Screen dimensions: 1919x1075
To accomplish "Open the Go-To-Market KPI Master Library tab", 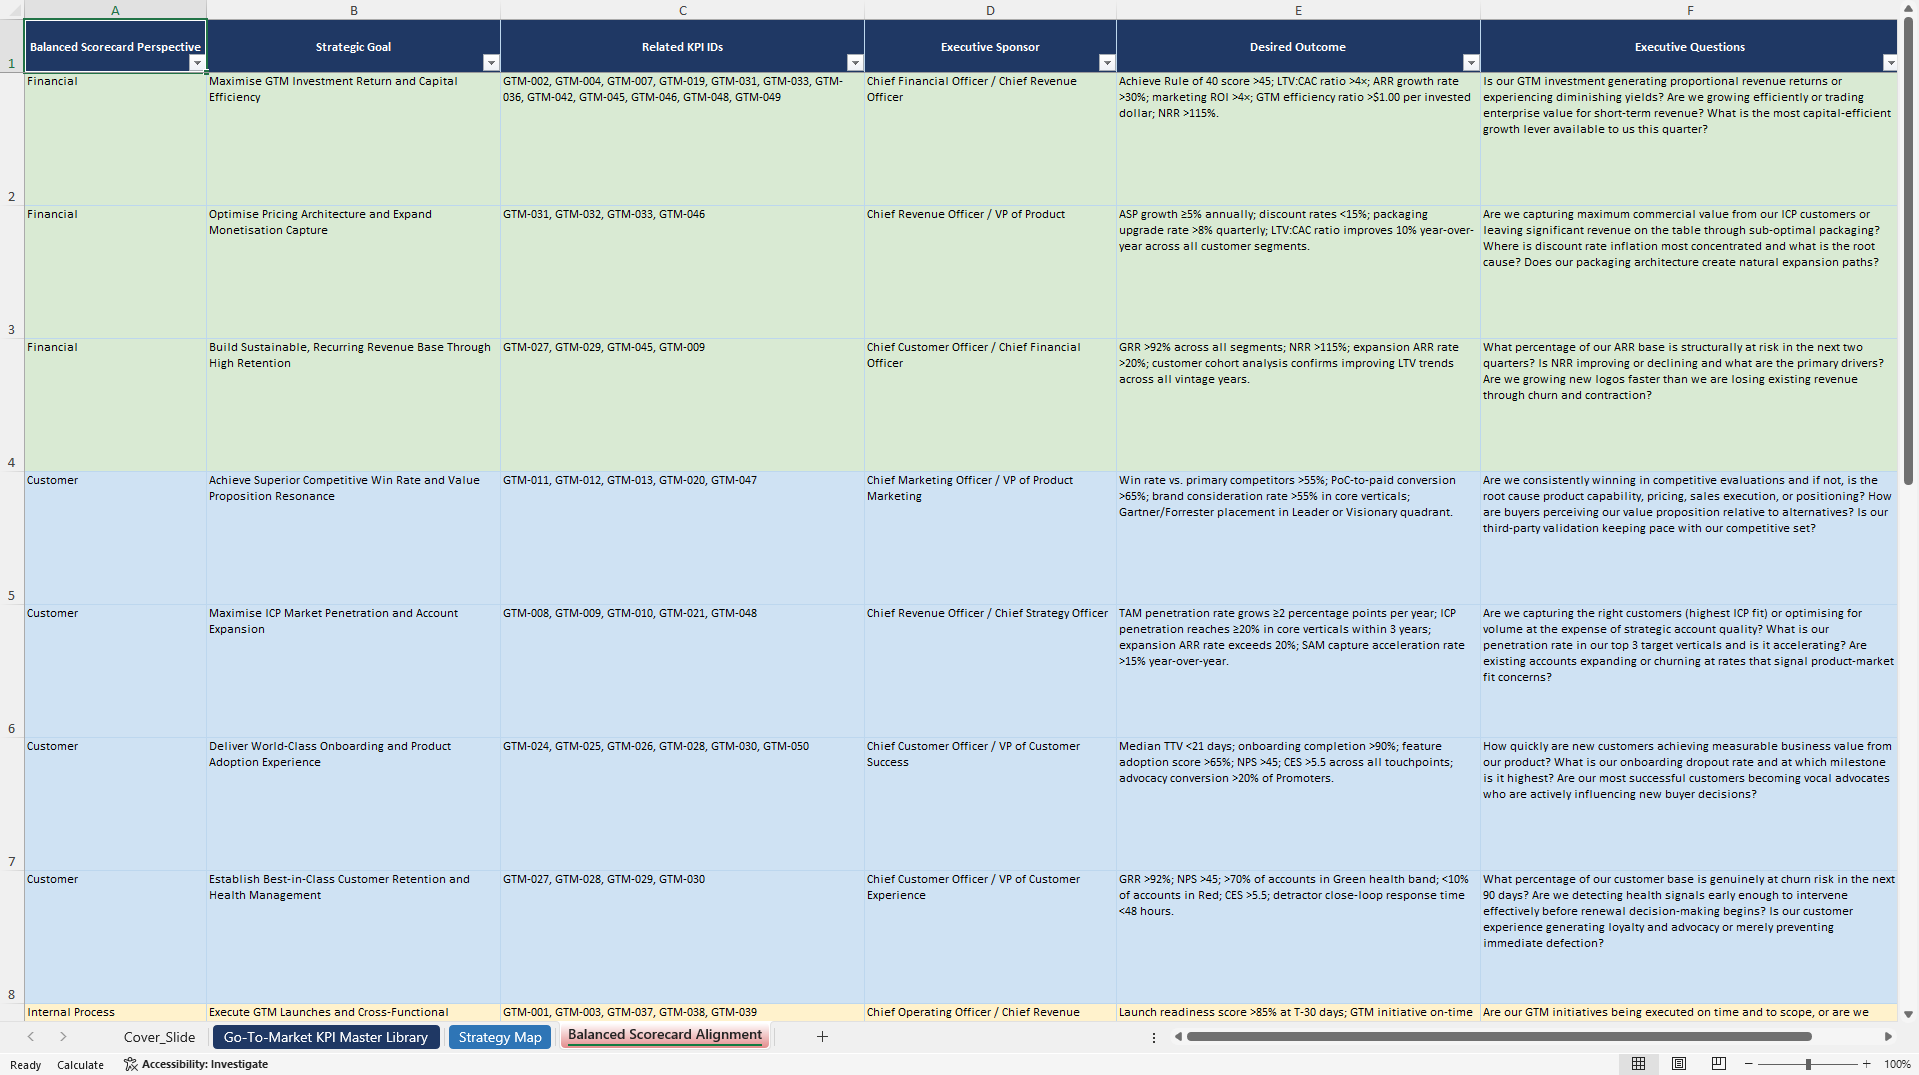I will pos(326,1037).
